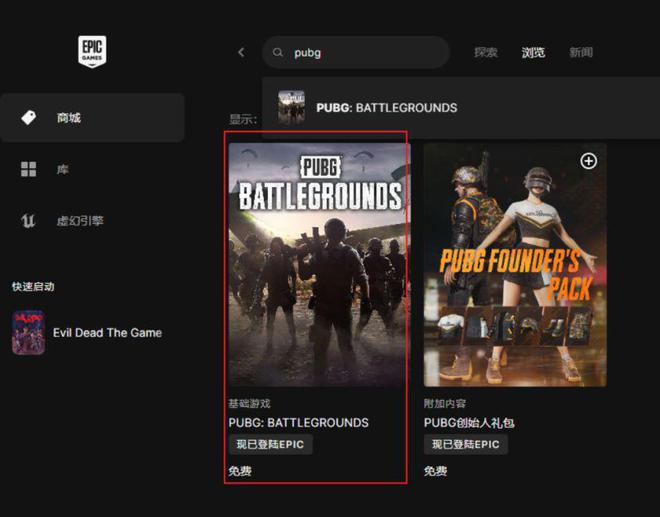Click the suggestion's PUBG thumbnail image

click(x=291, y=107)
